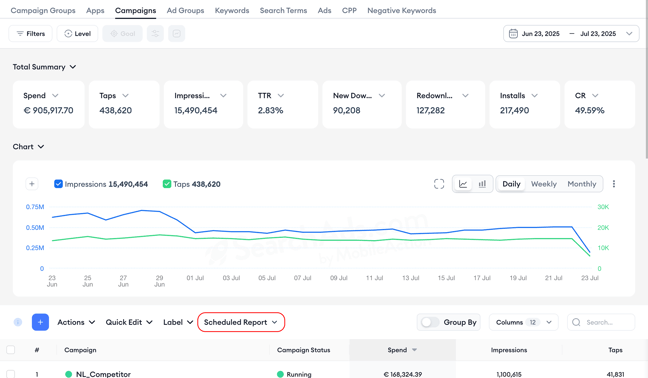This screenshot has width=648, height=378.
Task: Select the Weekly chart interval
Action: click(543, 184)
